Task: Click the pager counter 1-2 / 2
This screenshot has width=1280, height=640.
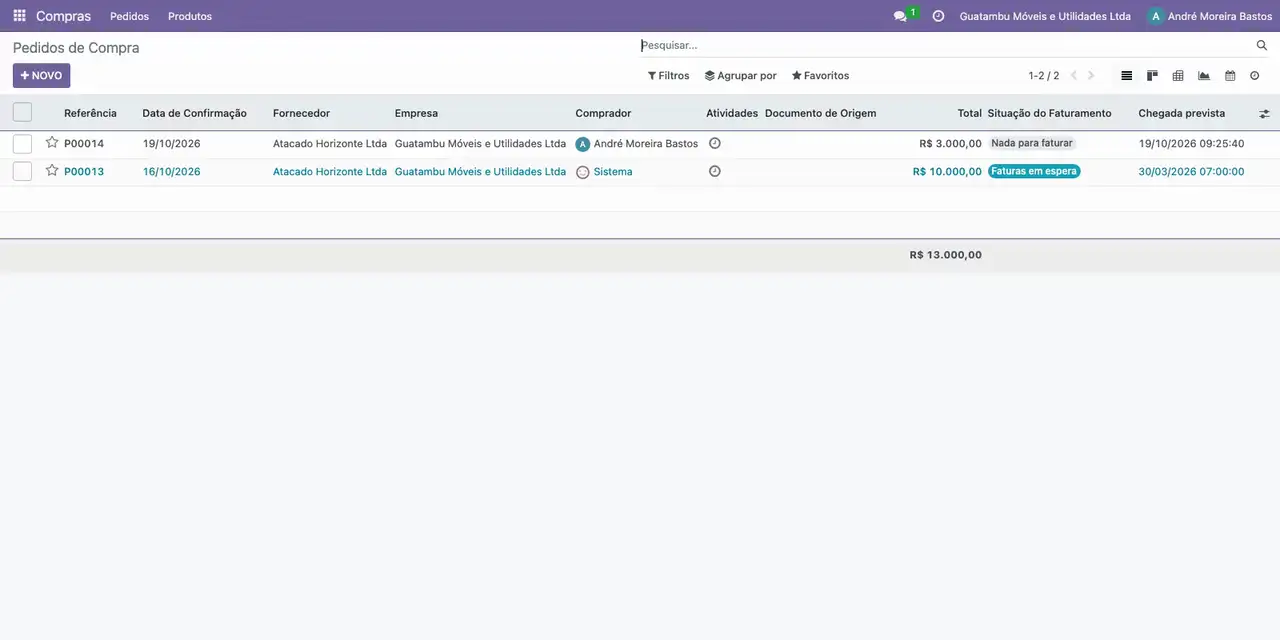Action: pos(1043,75)
